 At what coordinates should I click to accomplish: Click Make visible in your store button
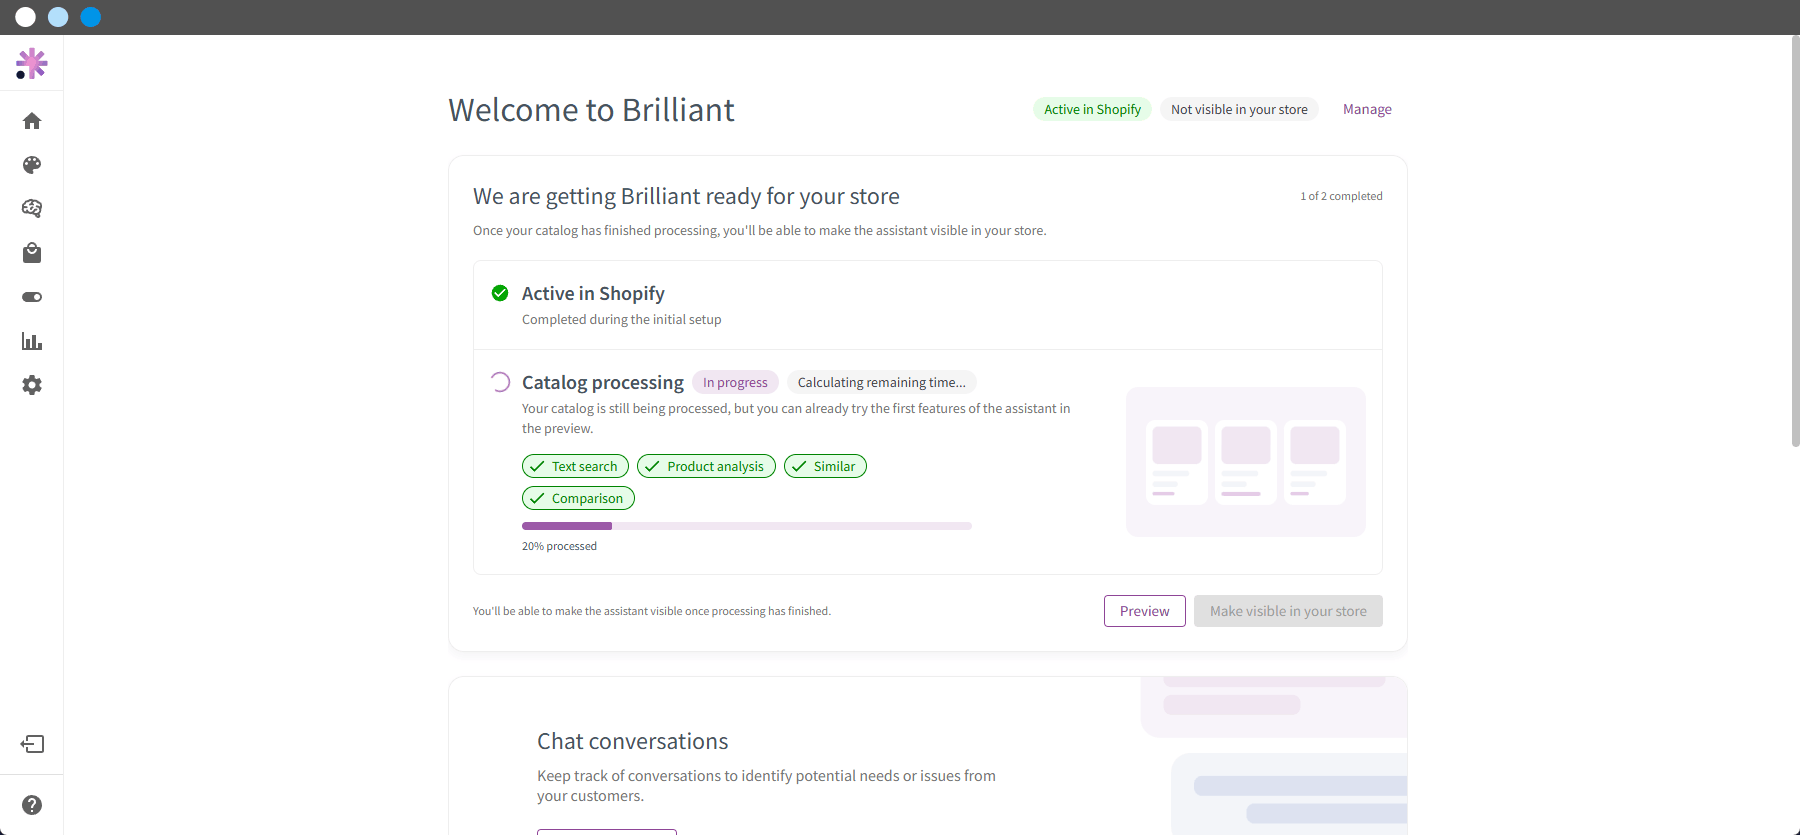(1288, 611)
